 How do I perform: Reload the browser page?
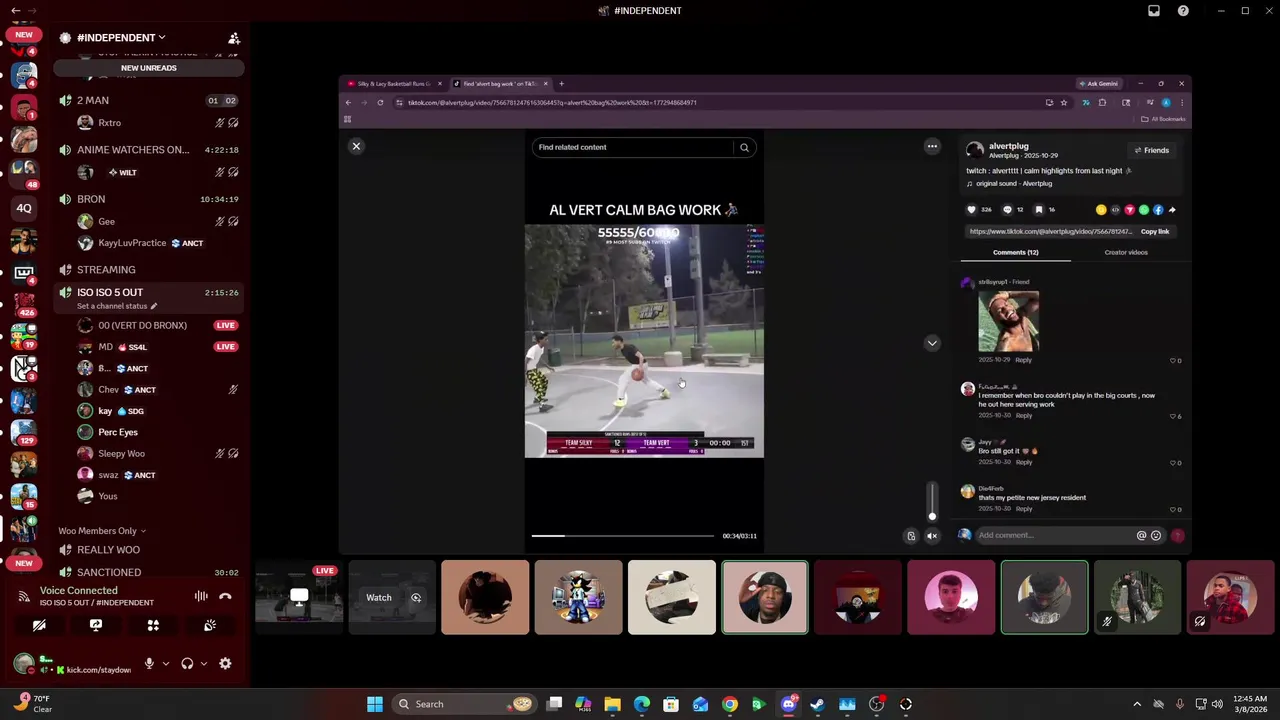[380, 102]
